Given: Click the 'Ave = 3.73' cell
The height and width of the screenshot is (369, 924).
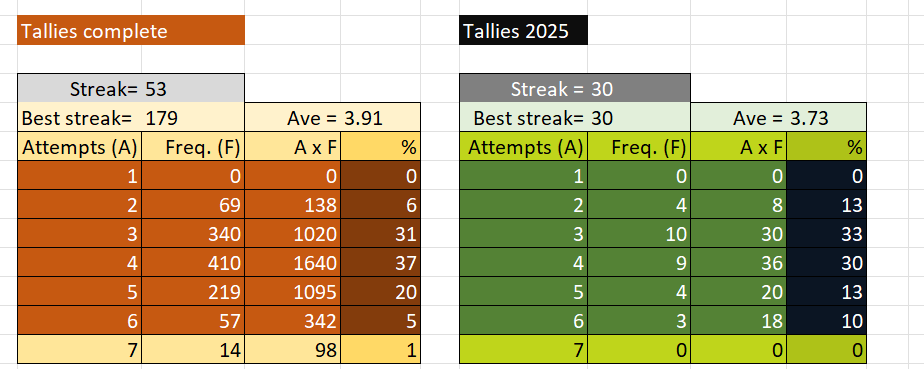Looking at the screenshot, I should coord(778,118).
